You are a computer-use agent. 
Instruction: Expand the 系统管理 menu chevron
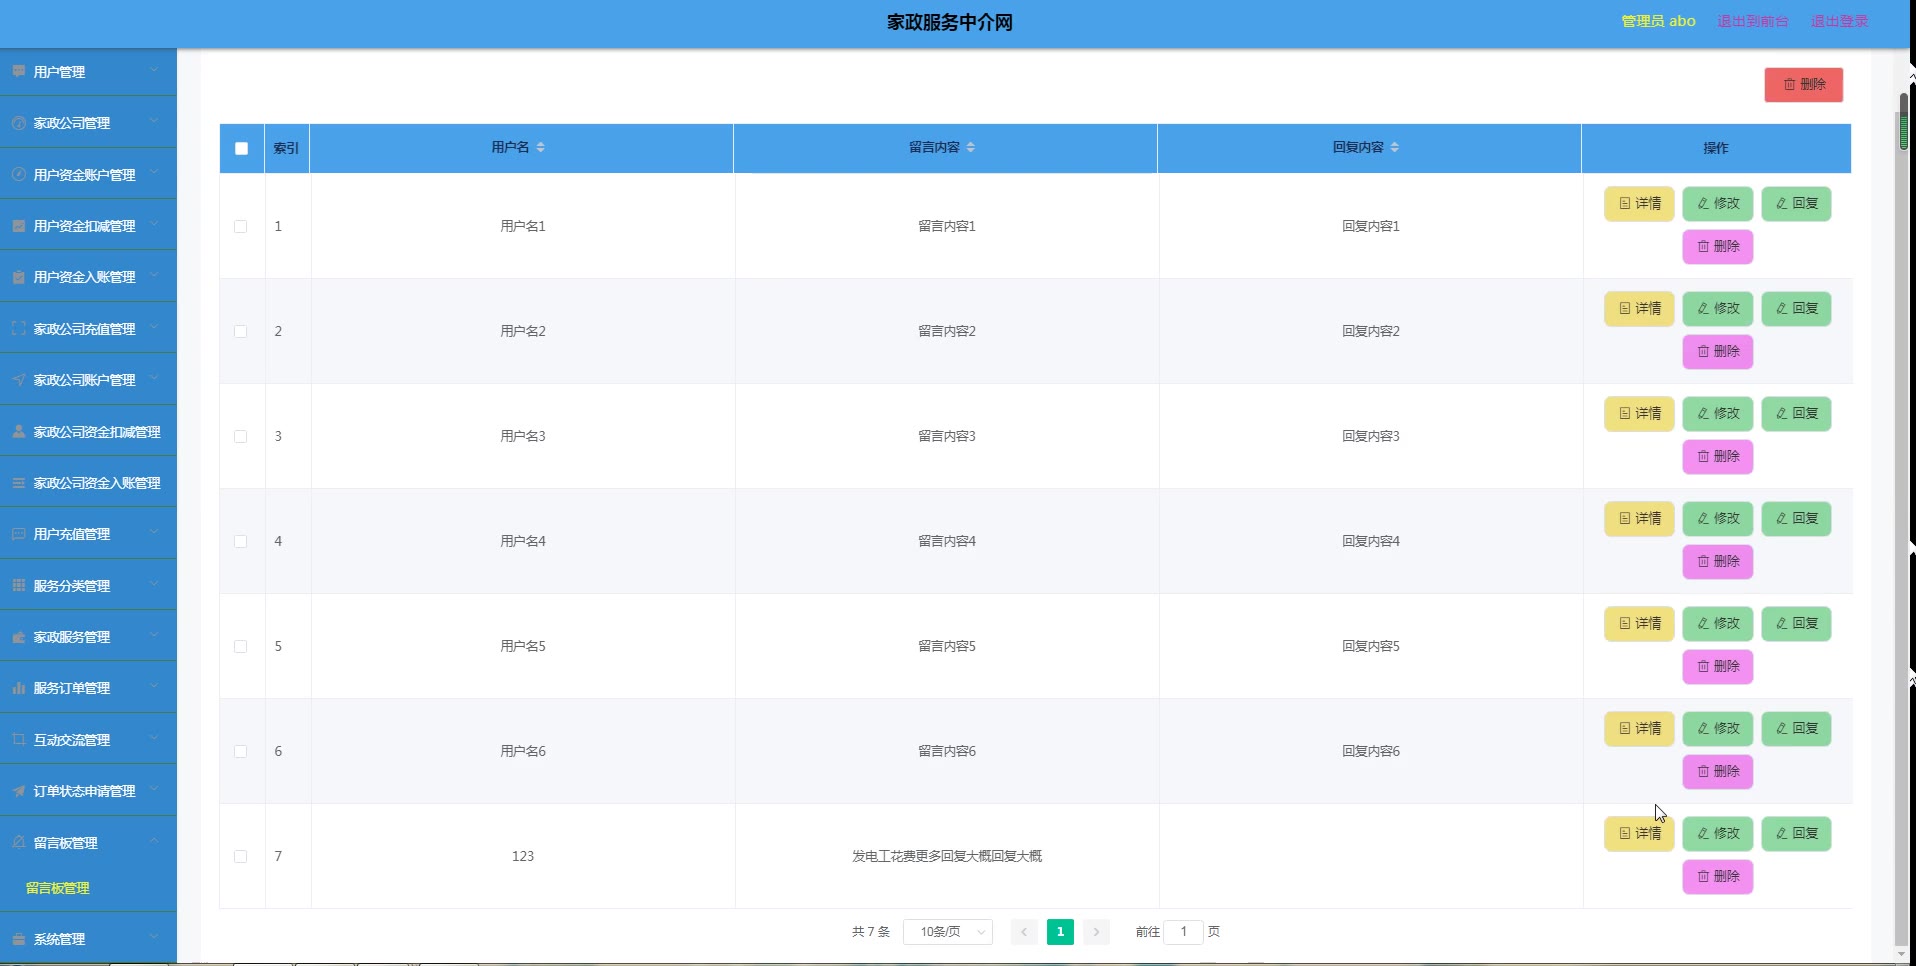coord(155,937)
